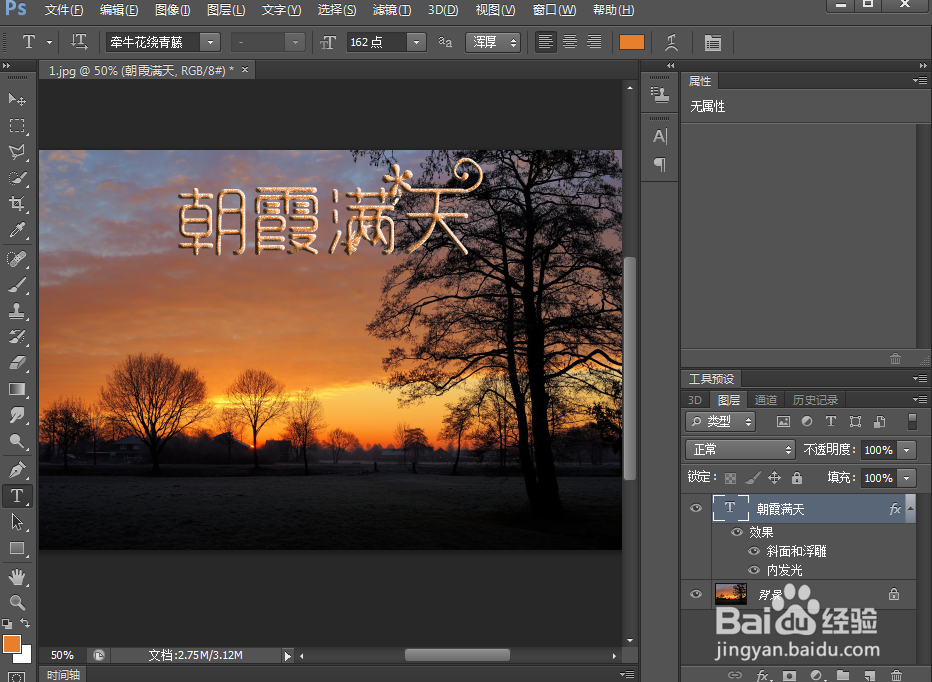Switch to the 通道 tab
932x682 pixels.
pyautogui.click(x=766, y=399)
